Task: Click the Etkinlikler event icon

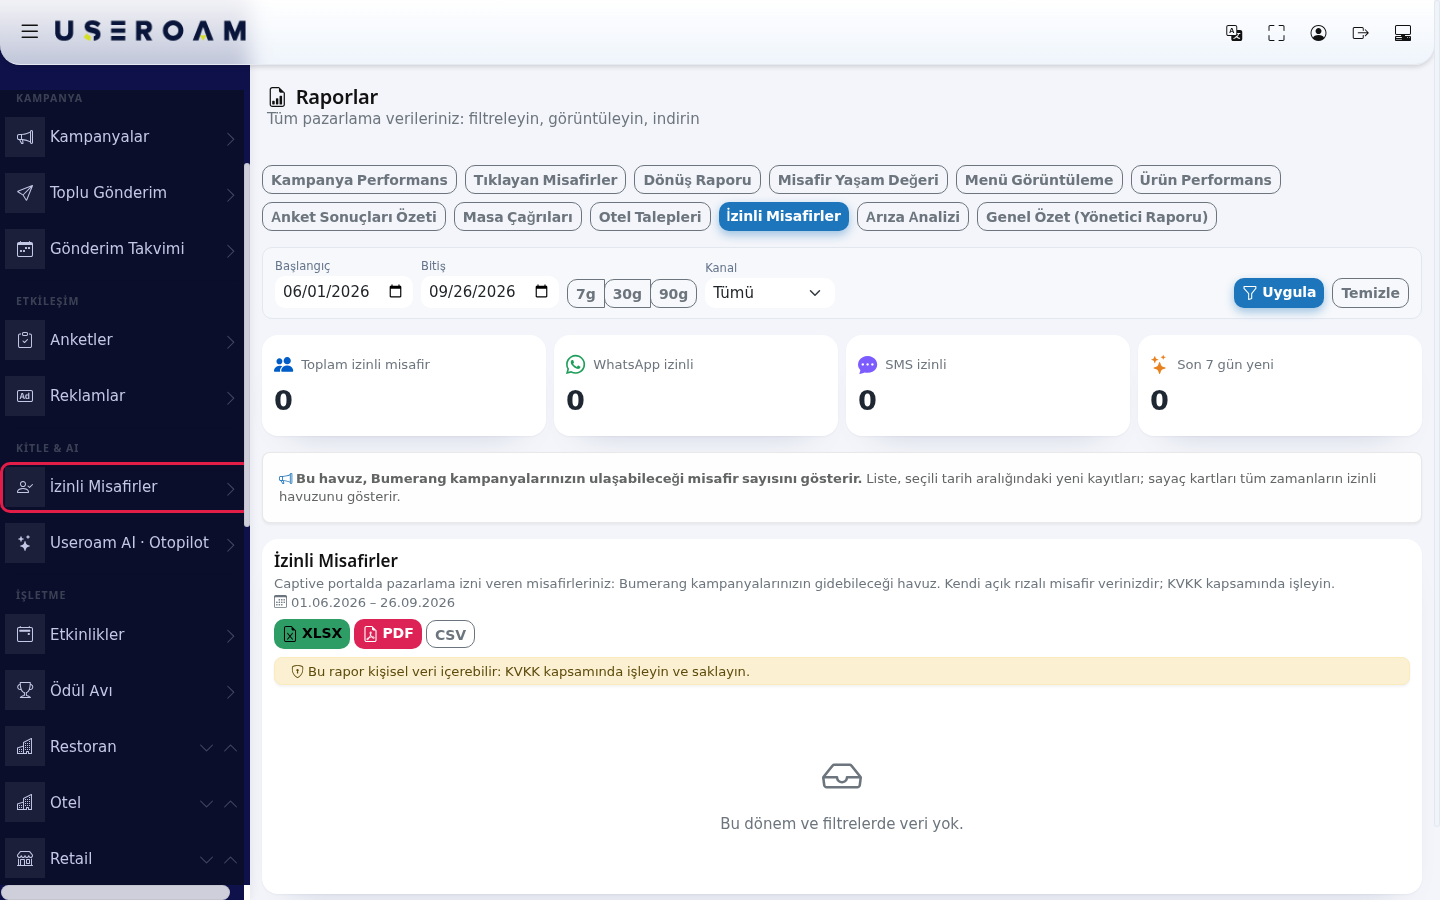Action: pos(25,635)
